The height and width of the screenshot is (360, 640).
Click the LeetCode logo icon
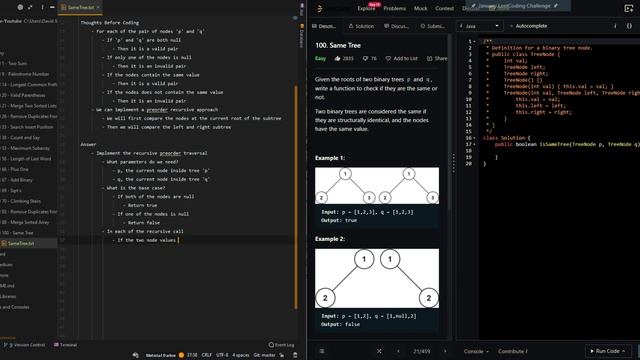point(320,8)
